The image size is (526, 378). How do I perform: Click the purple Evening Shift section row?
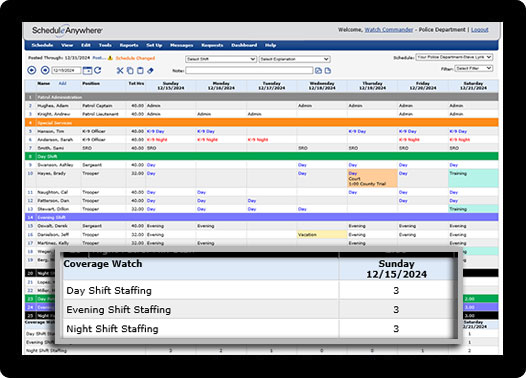pos(262,217)
